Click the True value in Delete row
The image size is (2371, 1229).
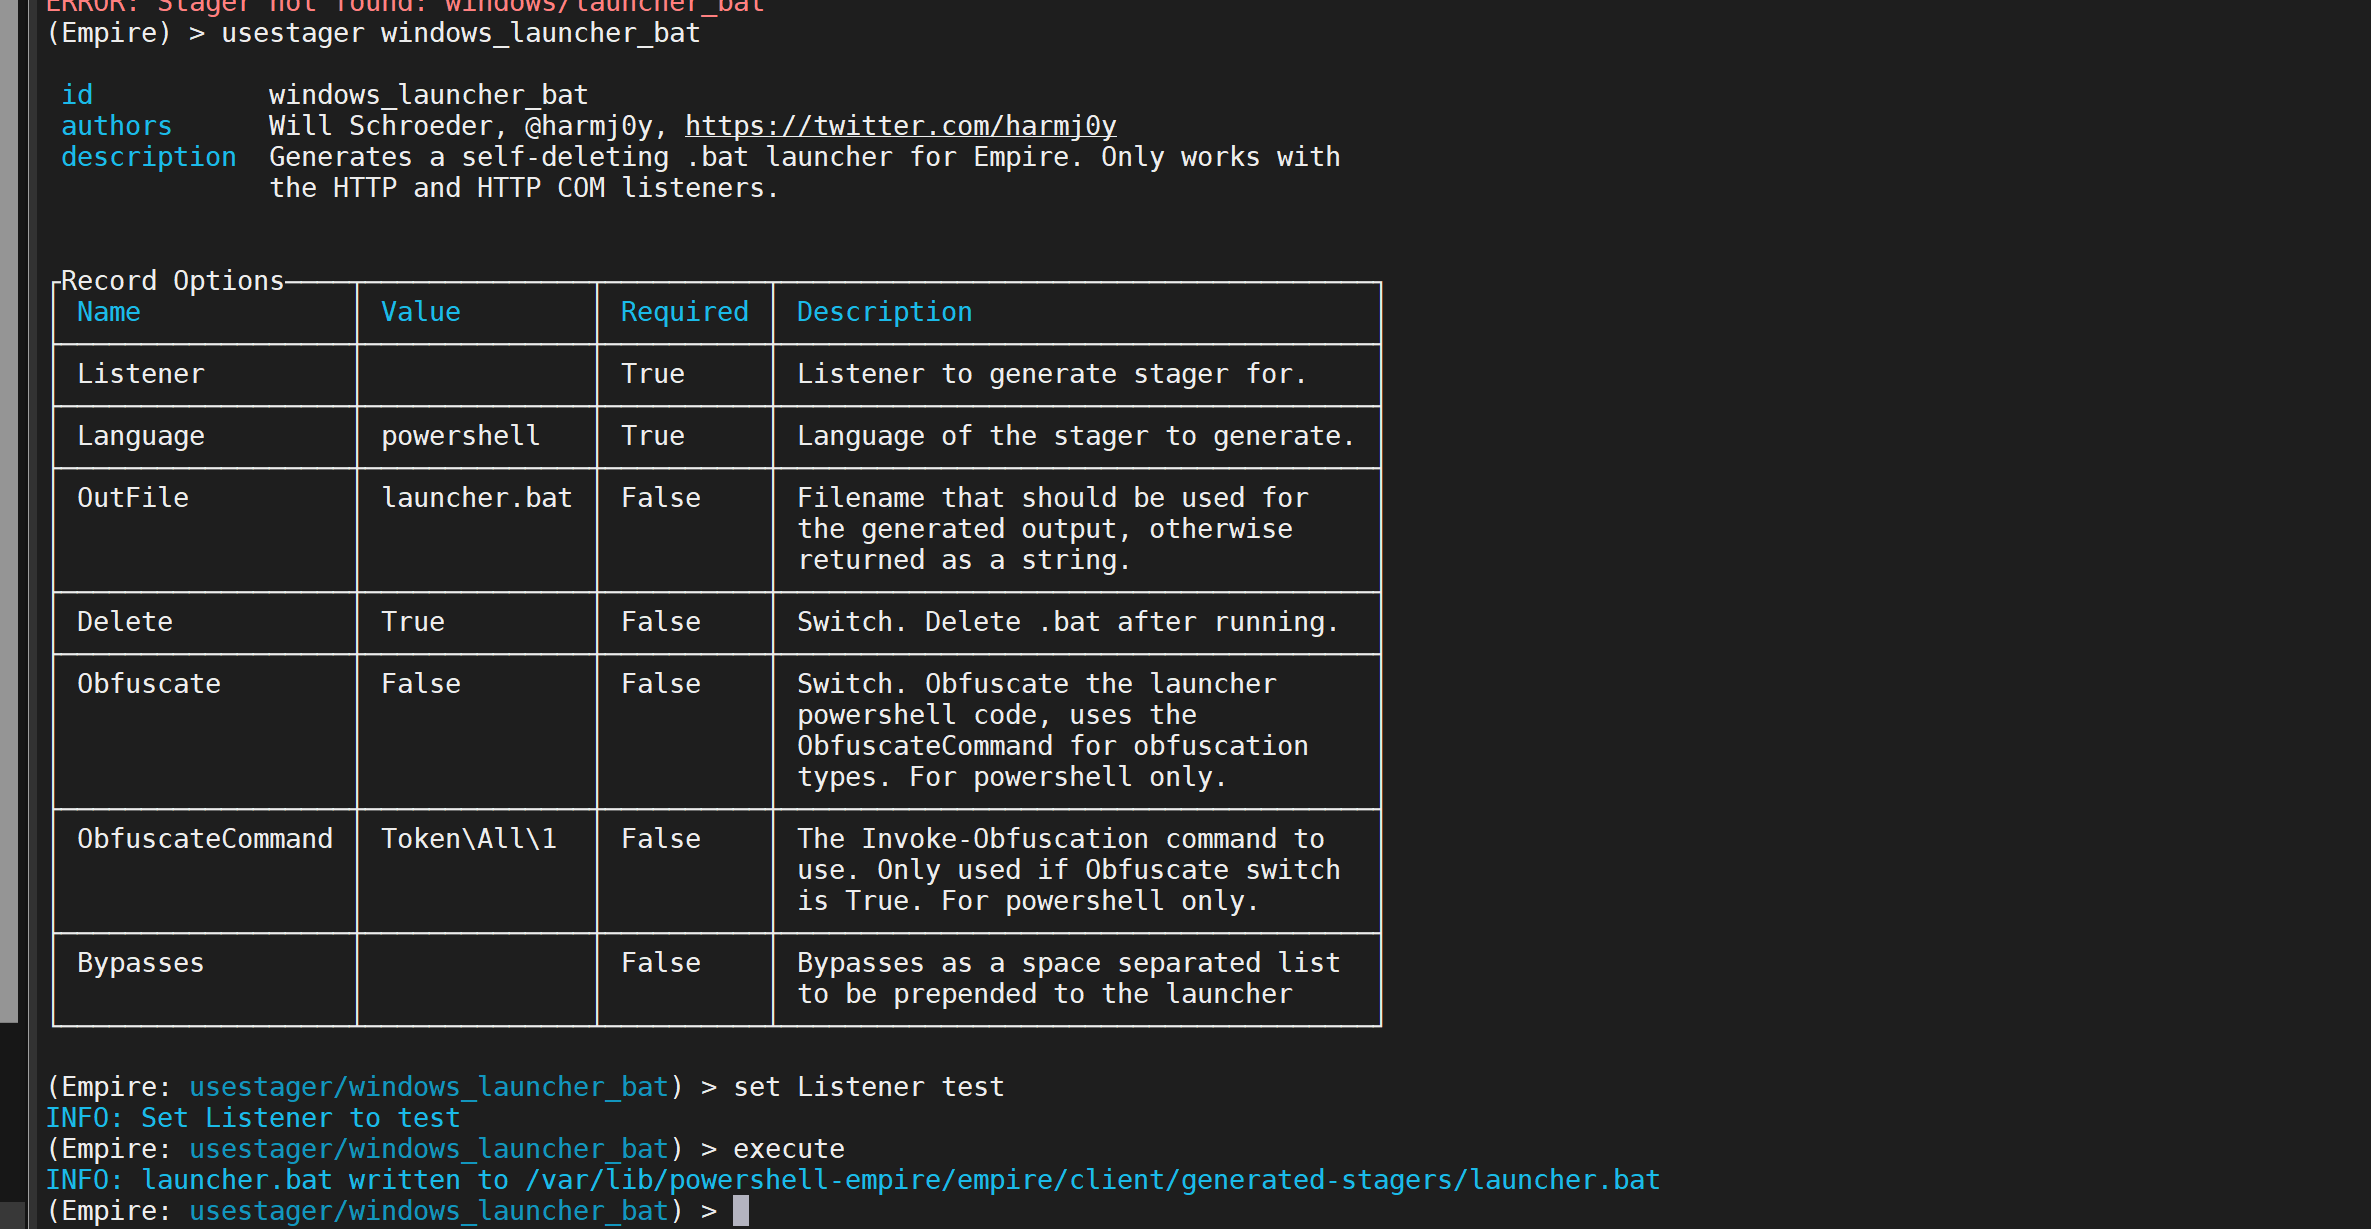click(413, 622)
